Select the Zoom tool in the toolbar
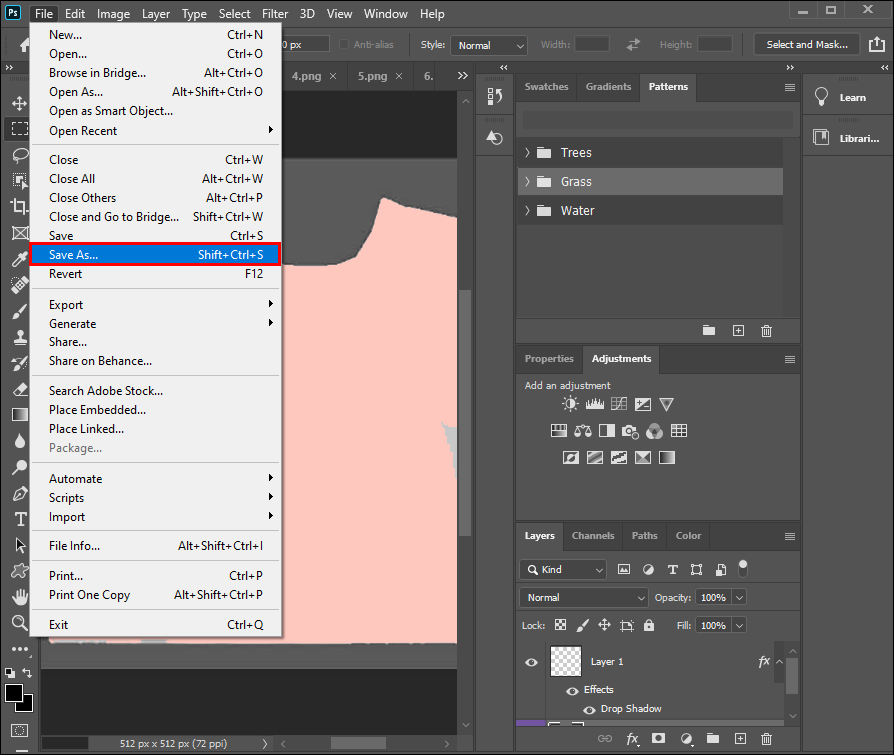Screen dimensions: 894x755 (19, 622)
